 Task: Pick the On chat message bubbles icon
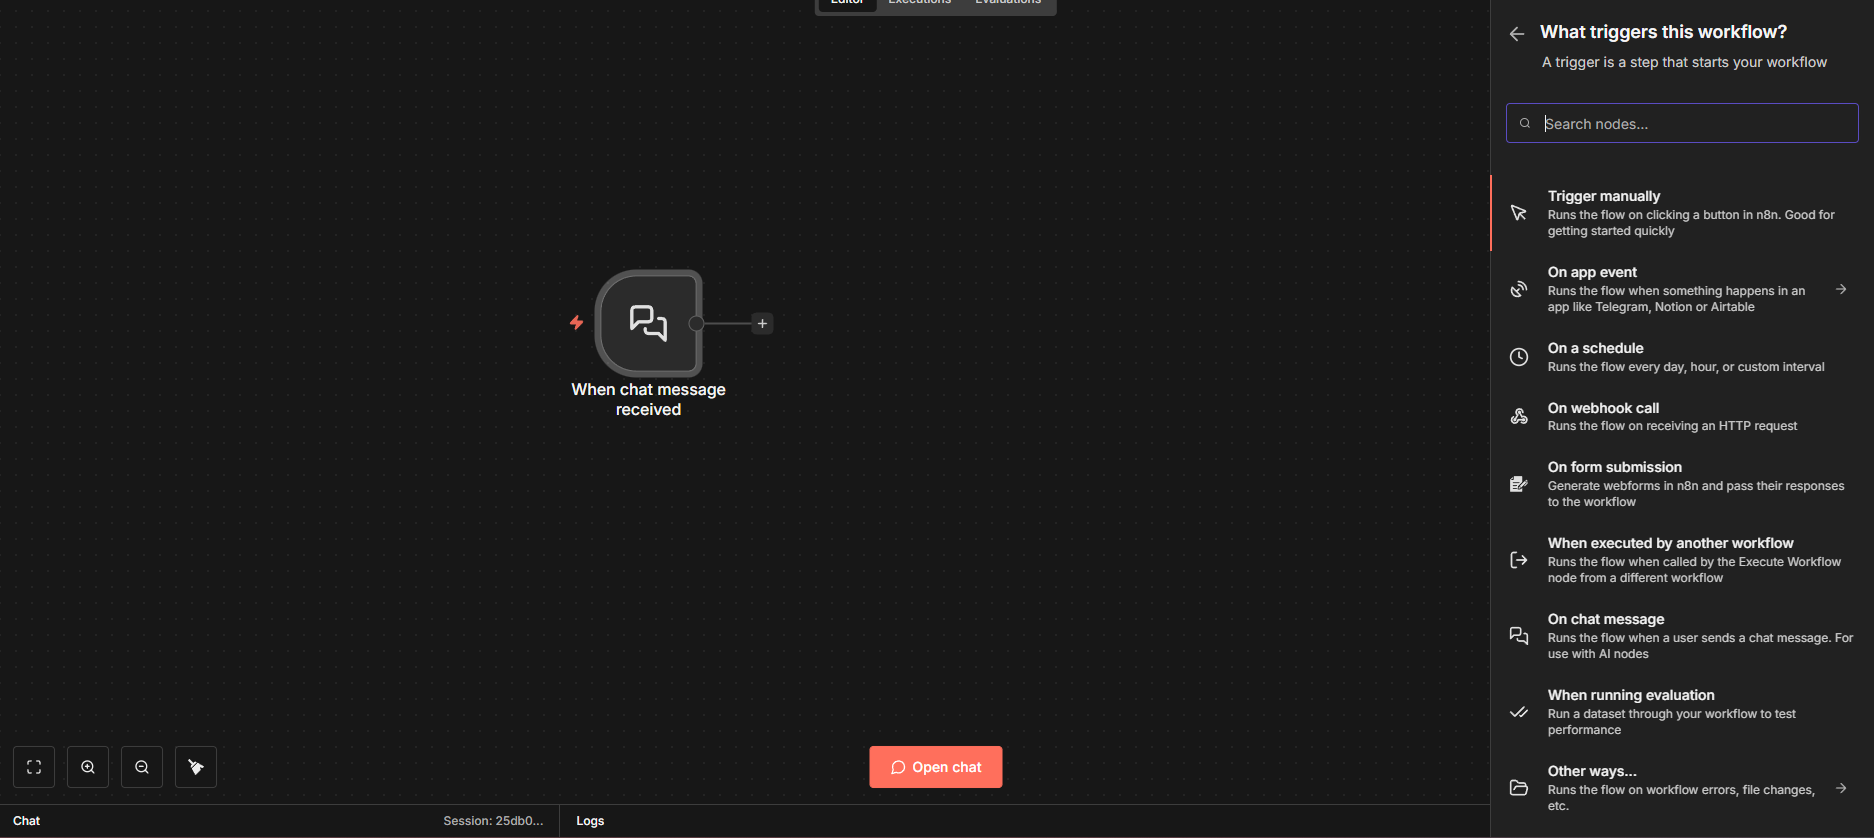click(x=1519, y=636)
